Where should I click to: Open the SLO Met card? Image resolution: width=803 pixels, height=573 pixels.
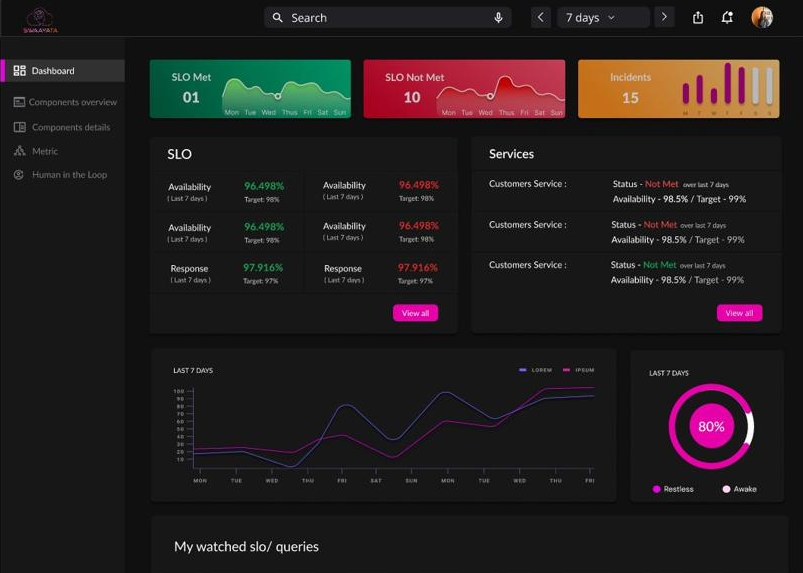click(250, 89)
